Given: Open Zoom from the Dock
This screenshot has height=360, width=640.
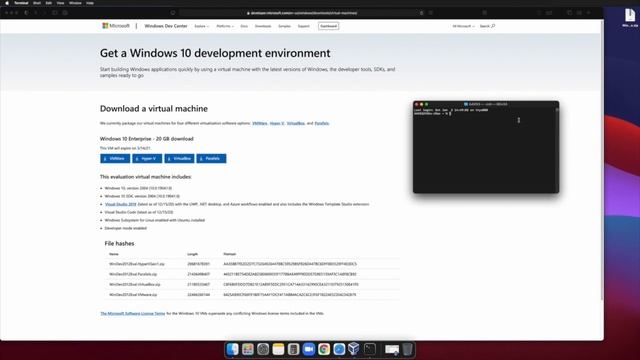Looking at the screenshot, I should [309, 349].
